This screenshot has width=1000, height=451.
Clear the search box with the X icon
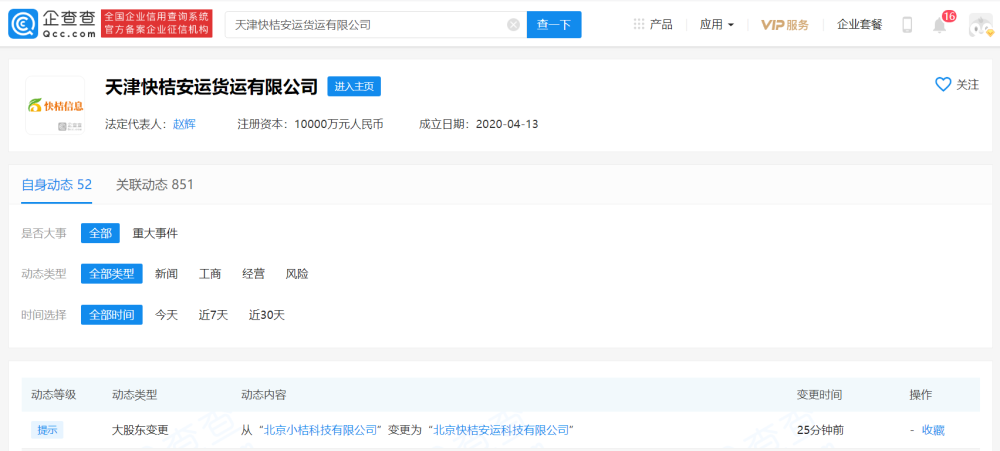[513, 25]
